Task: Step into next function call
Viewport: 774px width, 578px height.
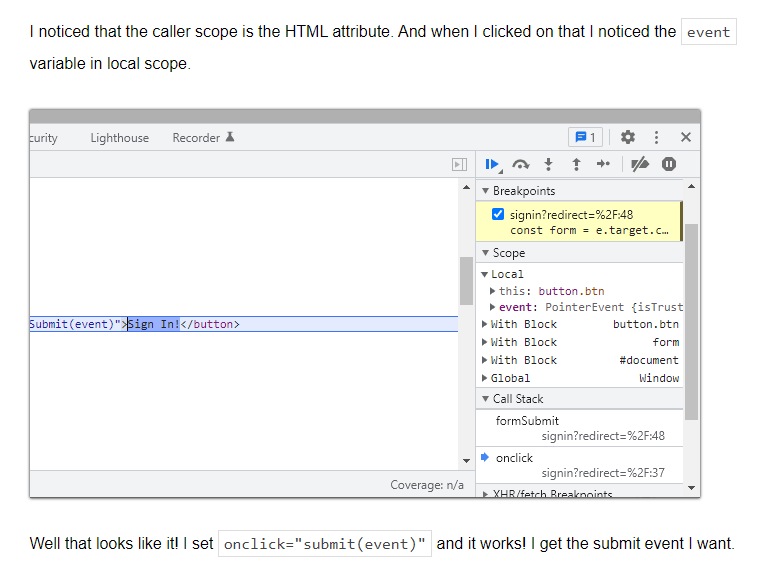Action: [548, 164]
